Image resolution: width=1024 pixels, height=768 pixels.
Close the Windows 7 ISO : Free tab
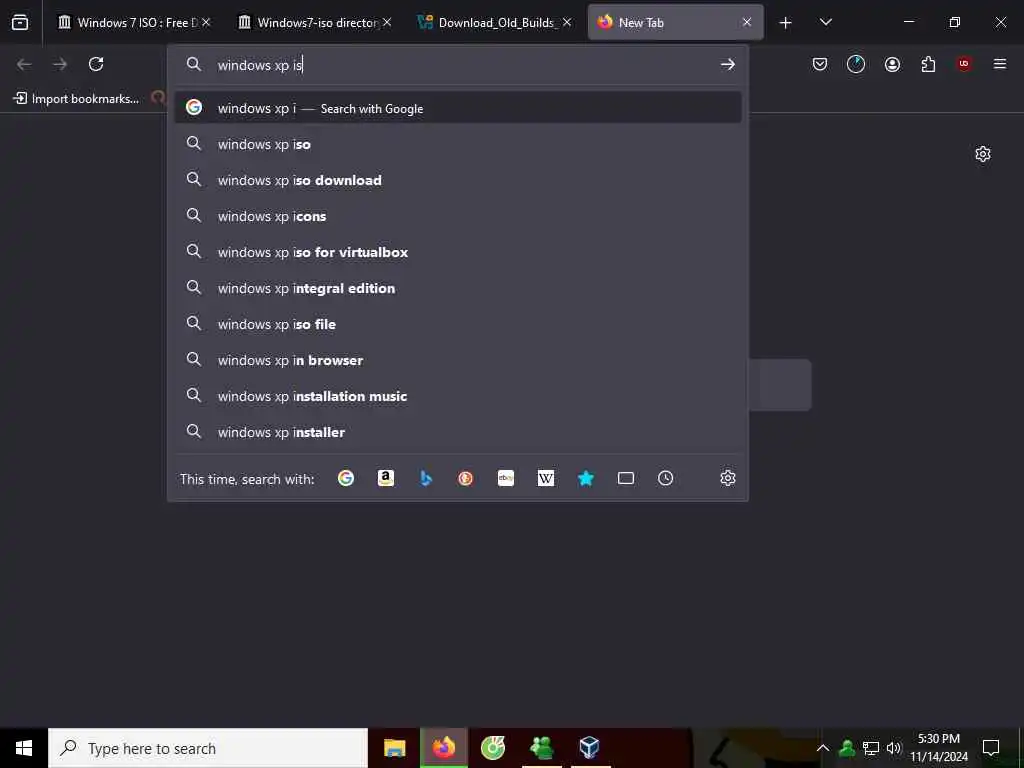click(206, 22)
